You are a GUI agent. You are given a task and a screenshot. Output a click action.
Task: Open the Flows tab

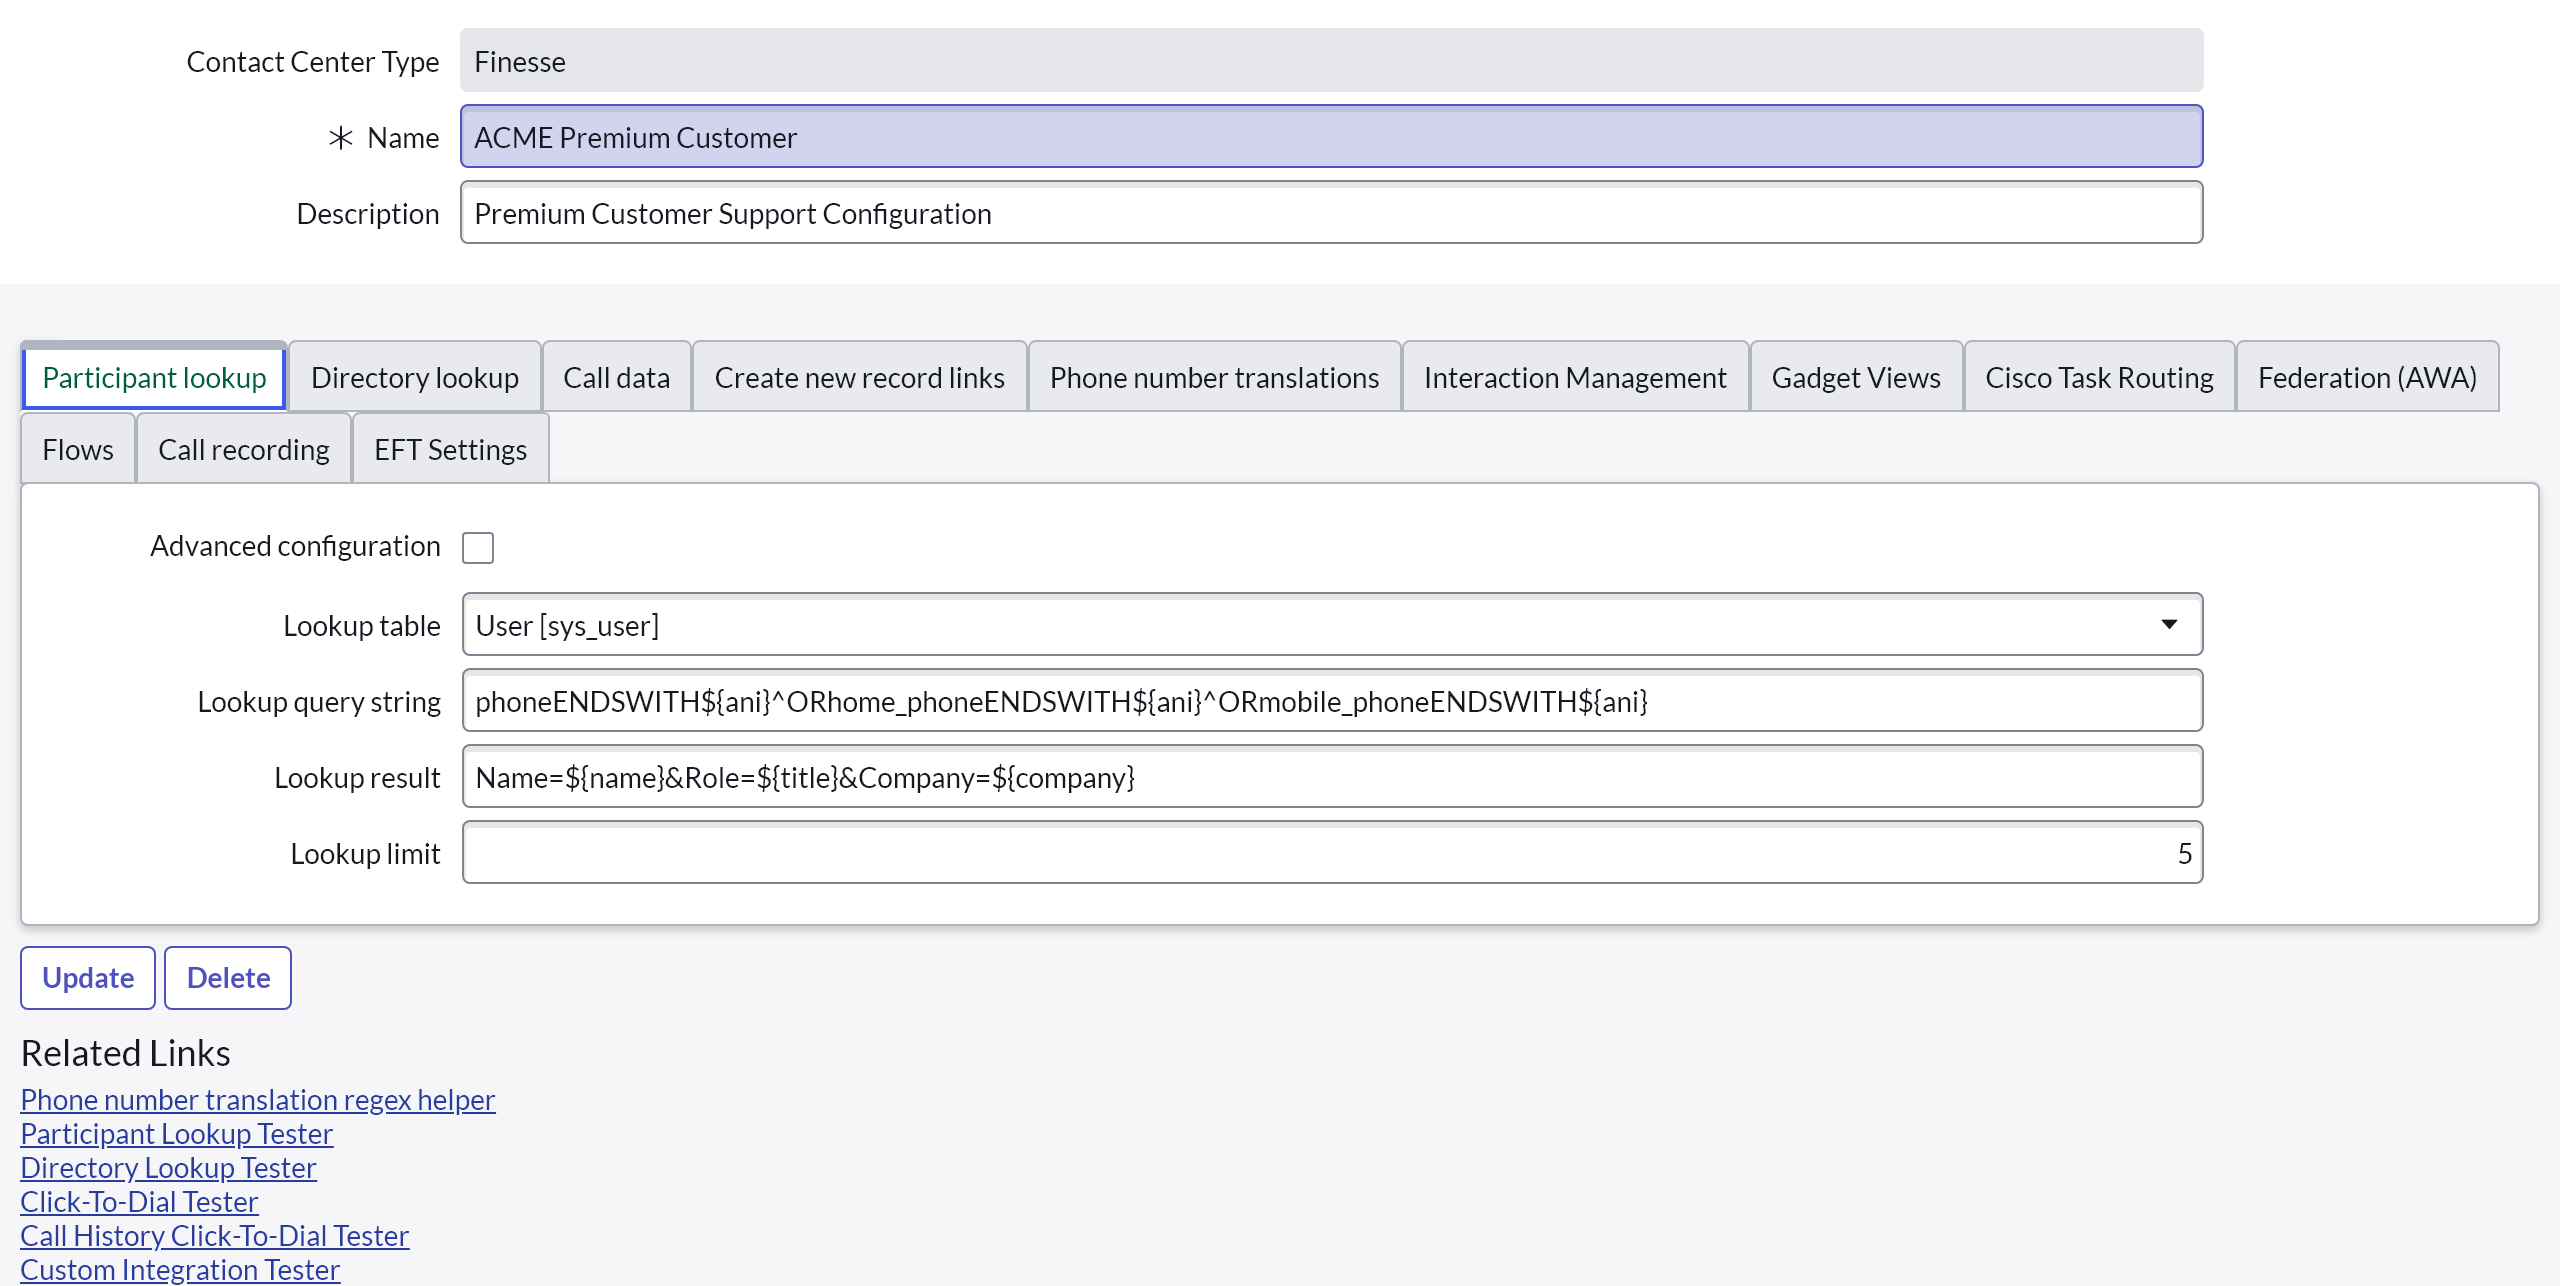pyautogui.click(x=78, y=449)
